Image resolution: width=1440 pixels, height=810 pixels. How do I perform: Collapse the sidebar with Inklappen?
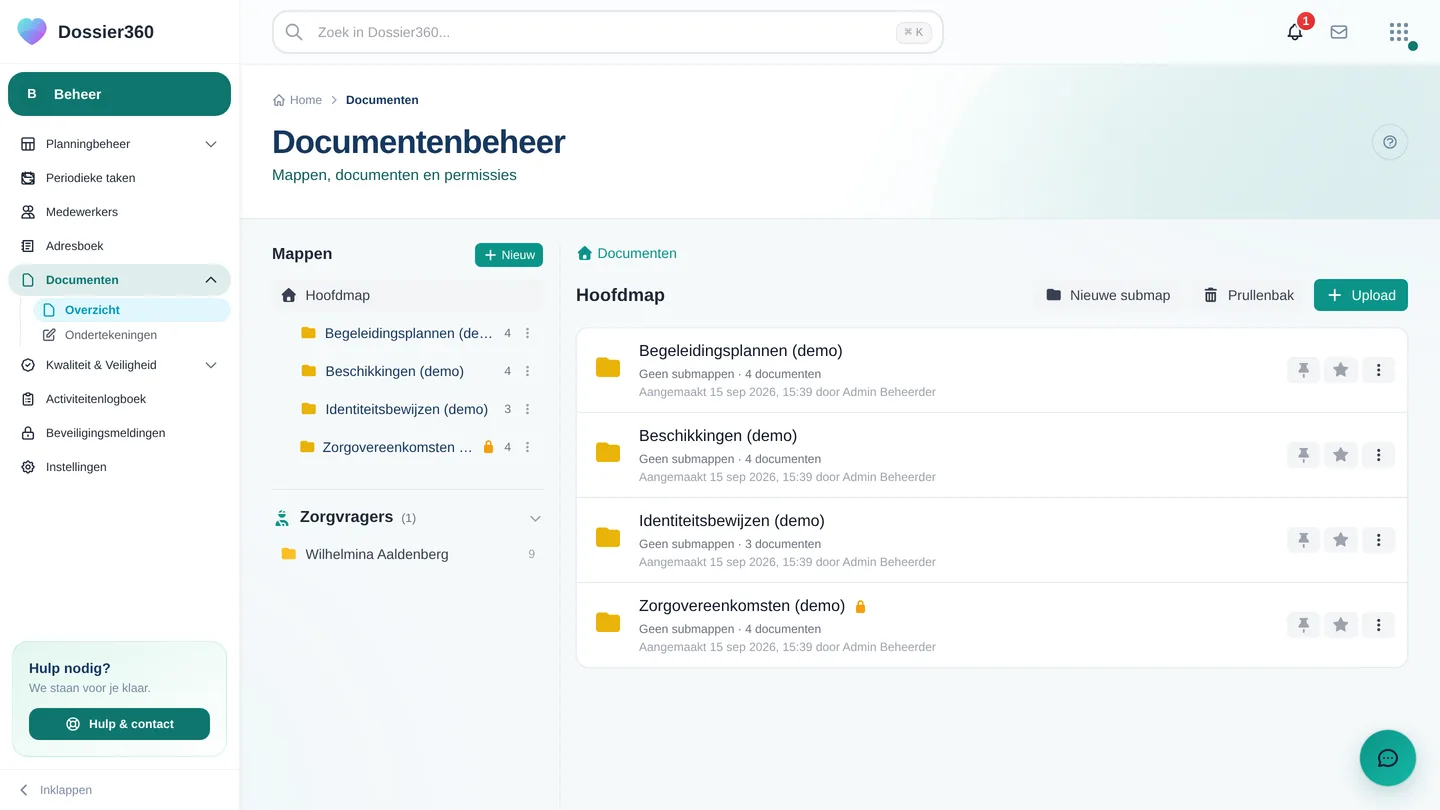click(56, 790)
